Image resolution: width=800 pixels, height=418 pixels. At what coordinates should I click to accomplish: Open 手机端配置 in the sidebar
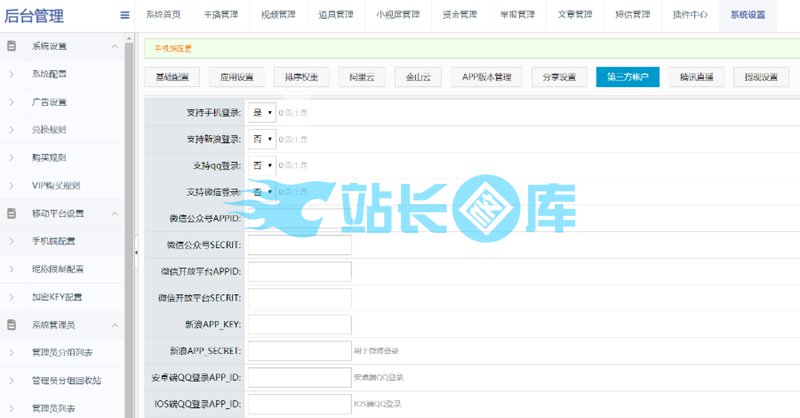[54, 241]
